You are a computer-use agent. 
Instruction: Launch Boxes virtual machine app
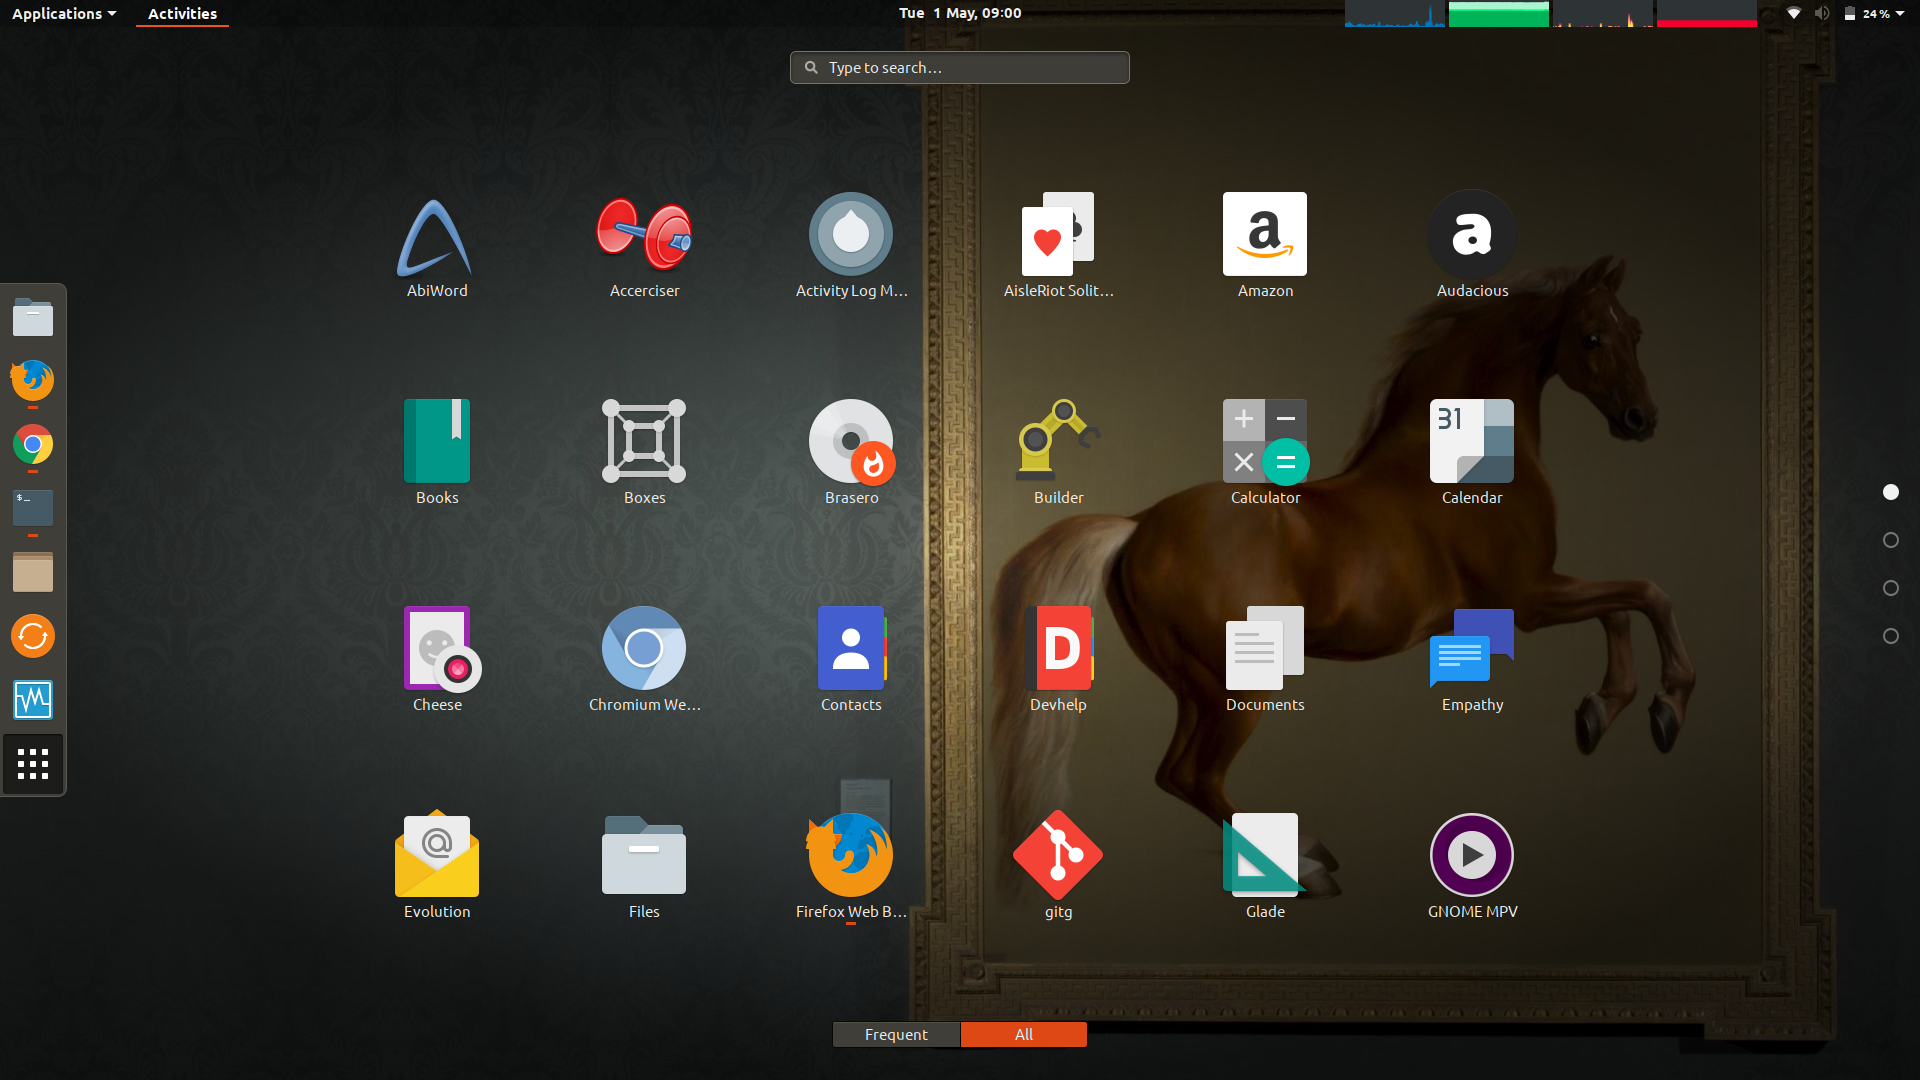coord(644,453)
